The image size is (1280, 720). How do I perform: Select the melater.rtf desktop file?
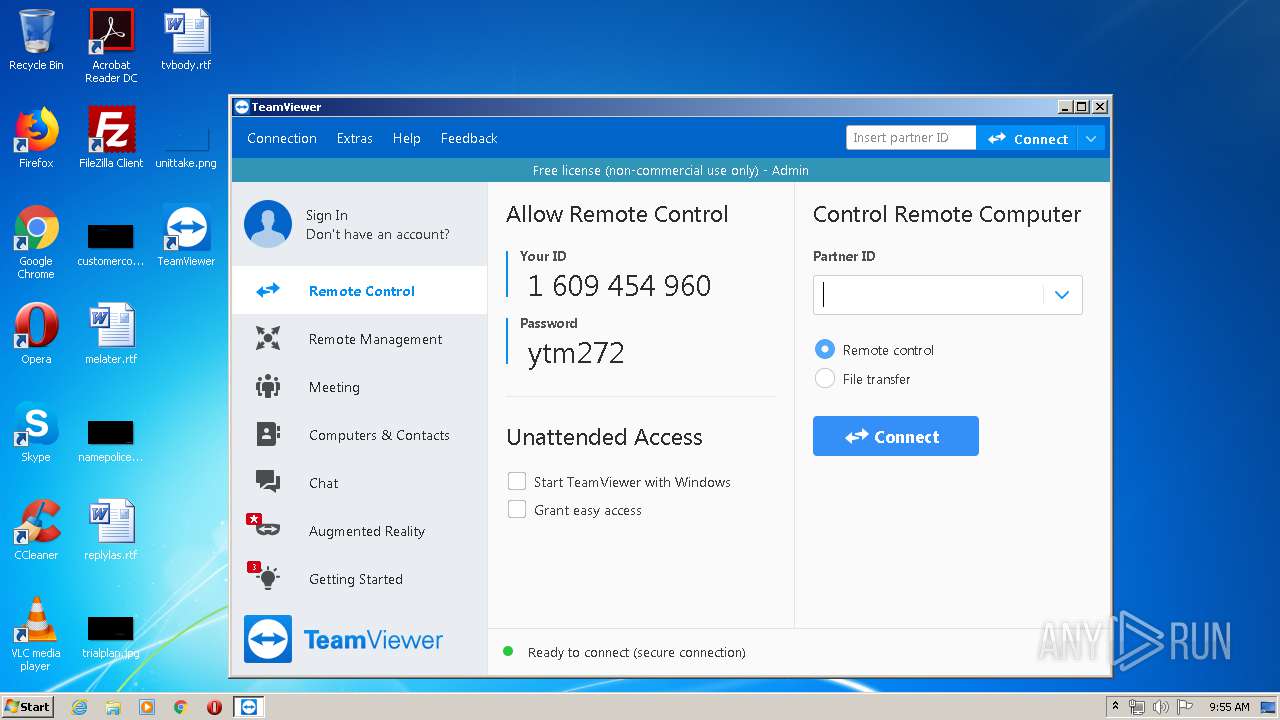pos(111,334)
